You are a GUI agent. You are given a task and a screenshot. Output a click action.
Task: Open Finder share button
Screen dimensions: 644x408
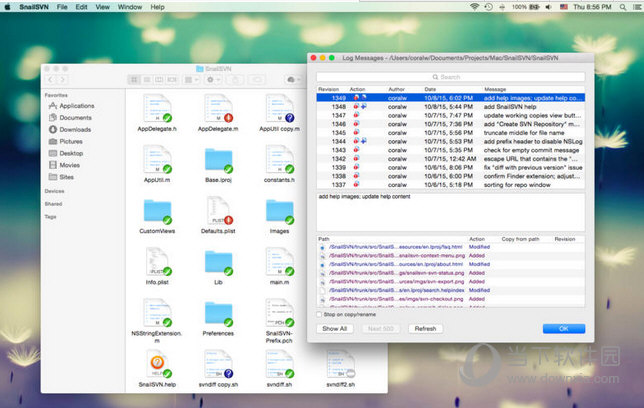(x=235, y=80)
